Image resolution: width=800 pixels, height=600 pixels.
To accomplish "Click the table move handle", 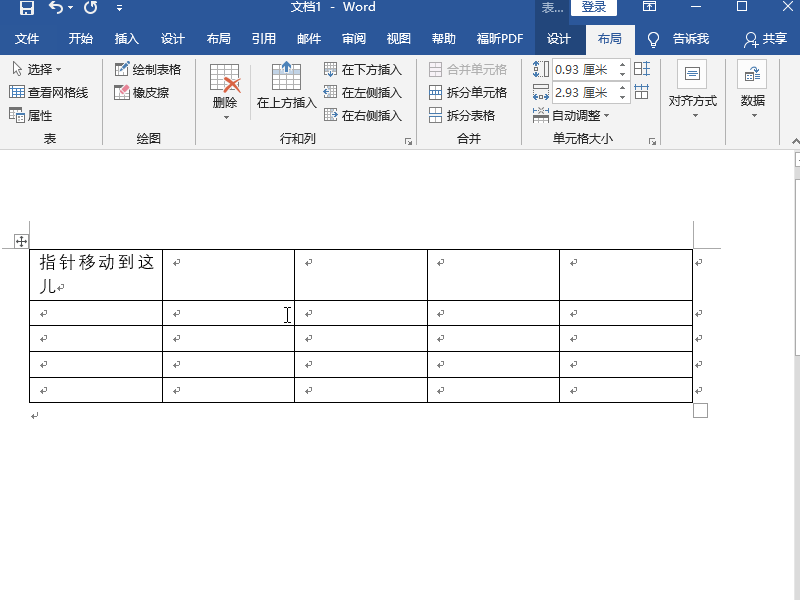I will point(21,241).
